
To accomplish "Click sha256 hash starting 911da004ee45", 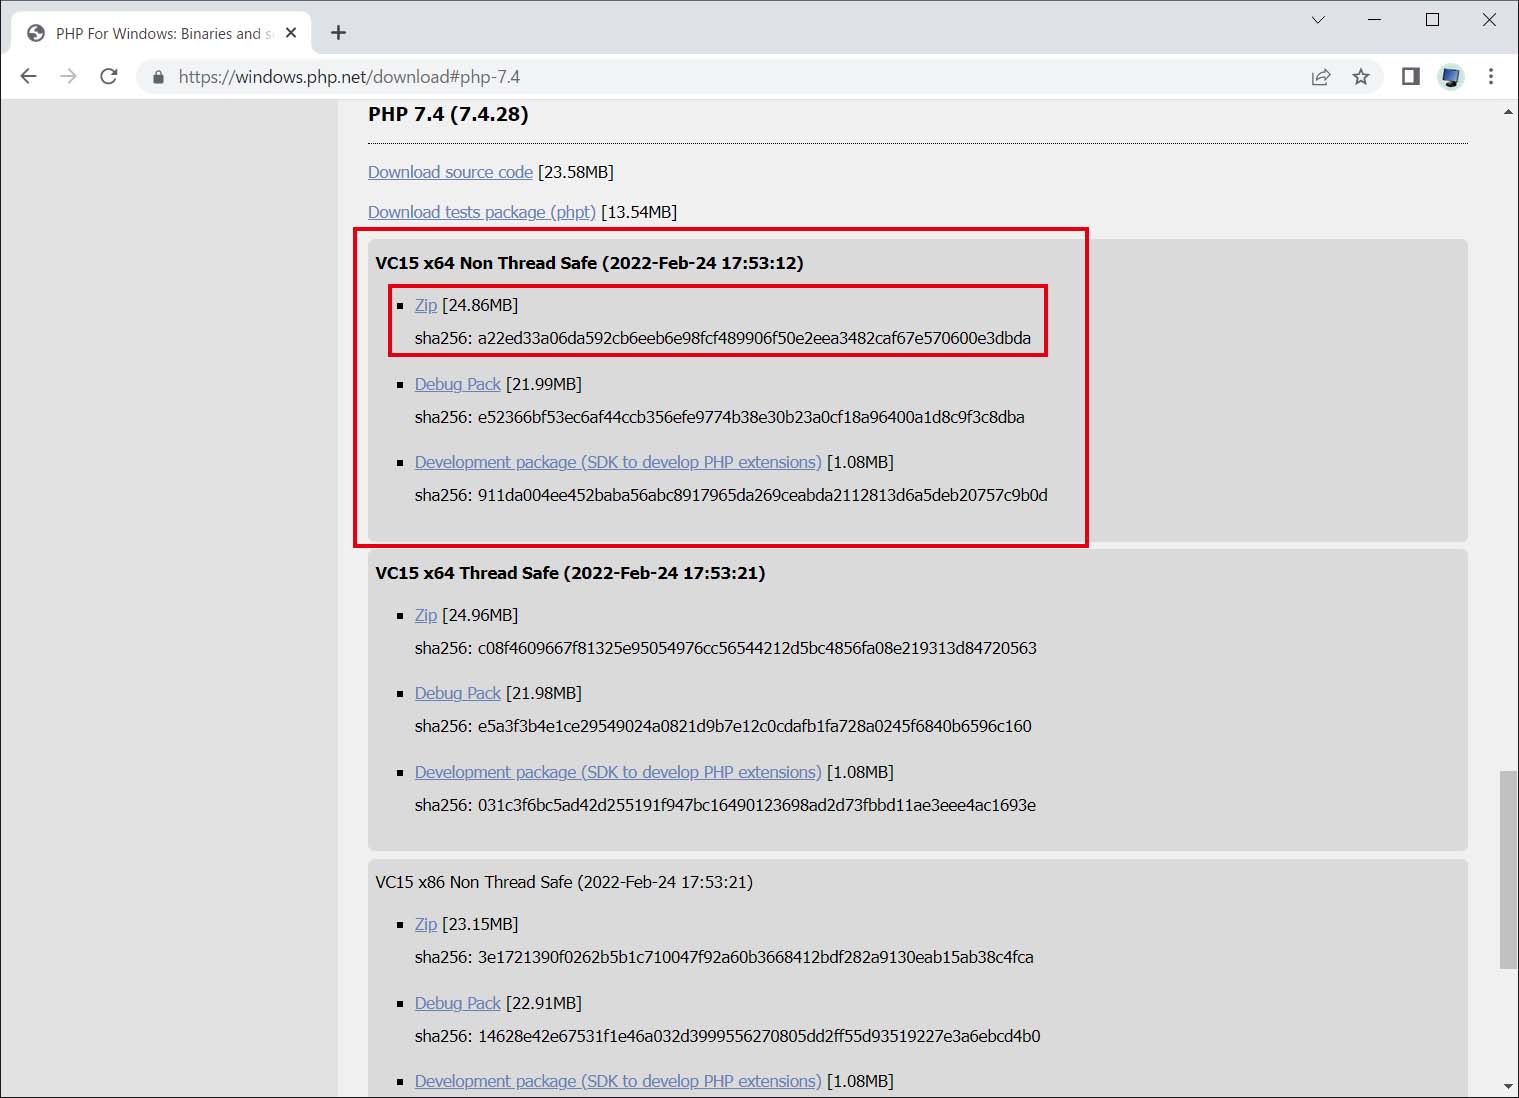I will pyautogui.click(x=763, y=495).
